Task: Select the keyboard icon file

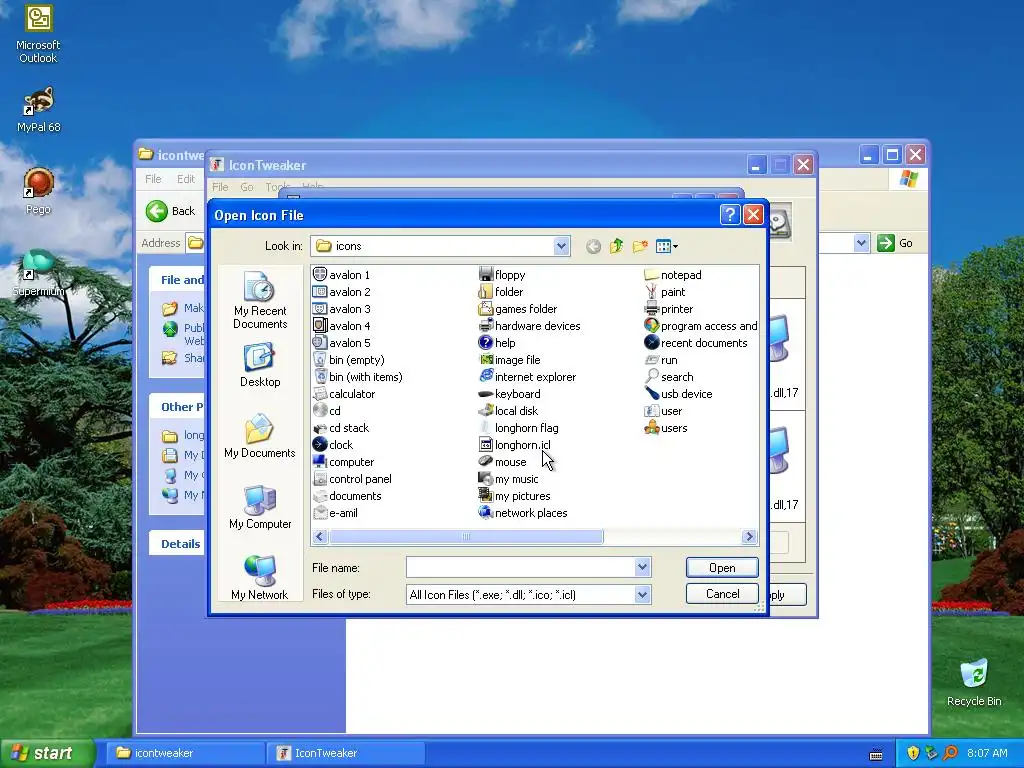Action: pyautogui.click(x=510, y=394)
